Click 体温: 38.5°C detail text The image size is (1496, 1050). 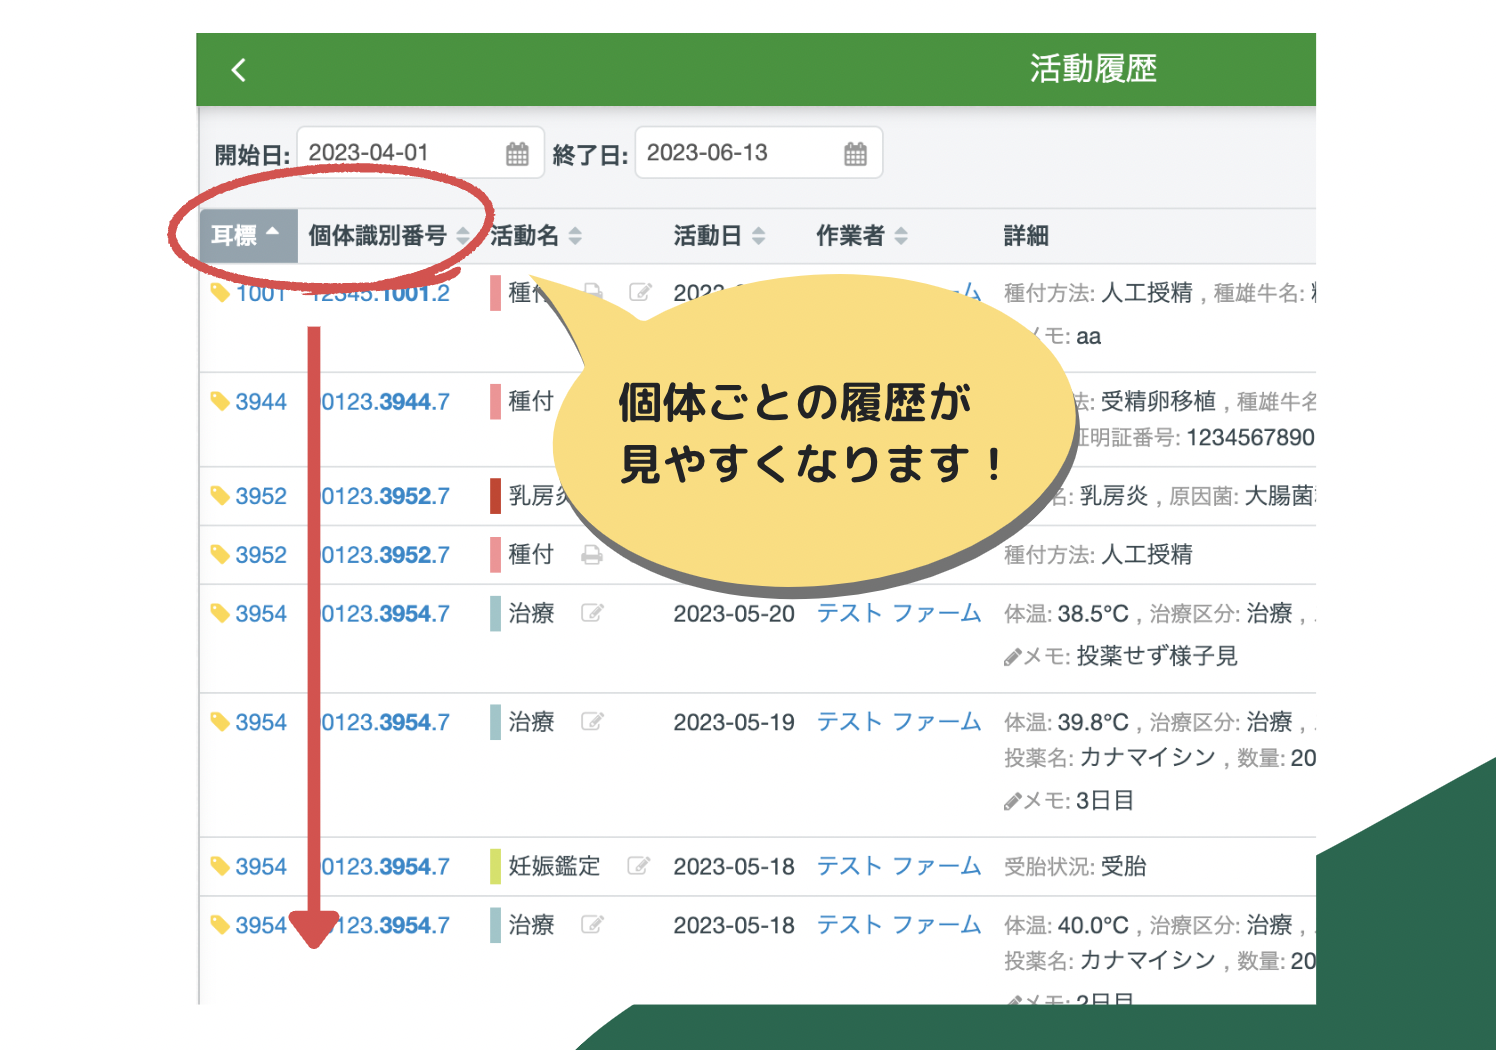[x=1066, y=613]
